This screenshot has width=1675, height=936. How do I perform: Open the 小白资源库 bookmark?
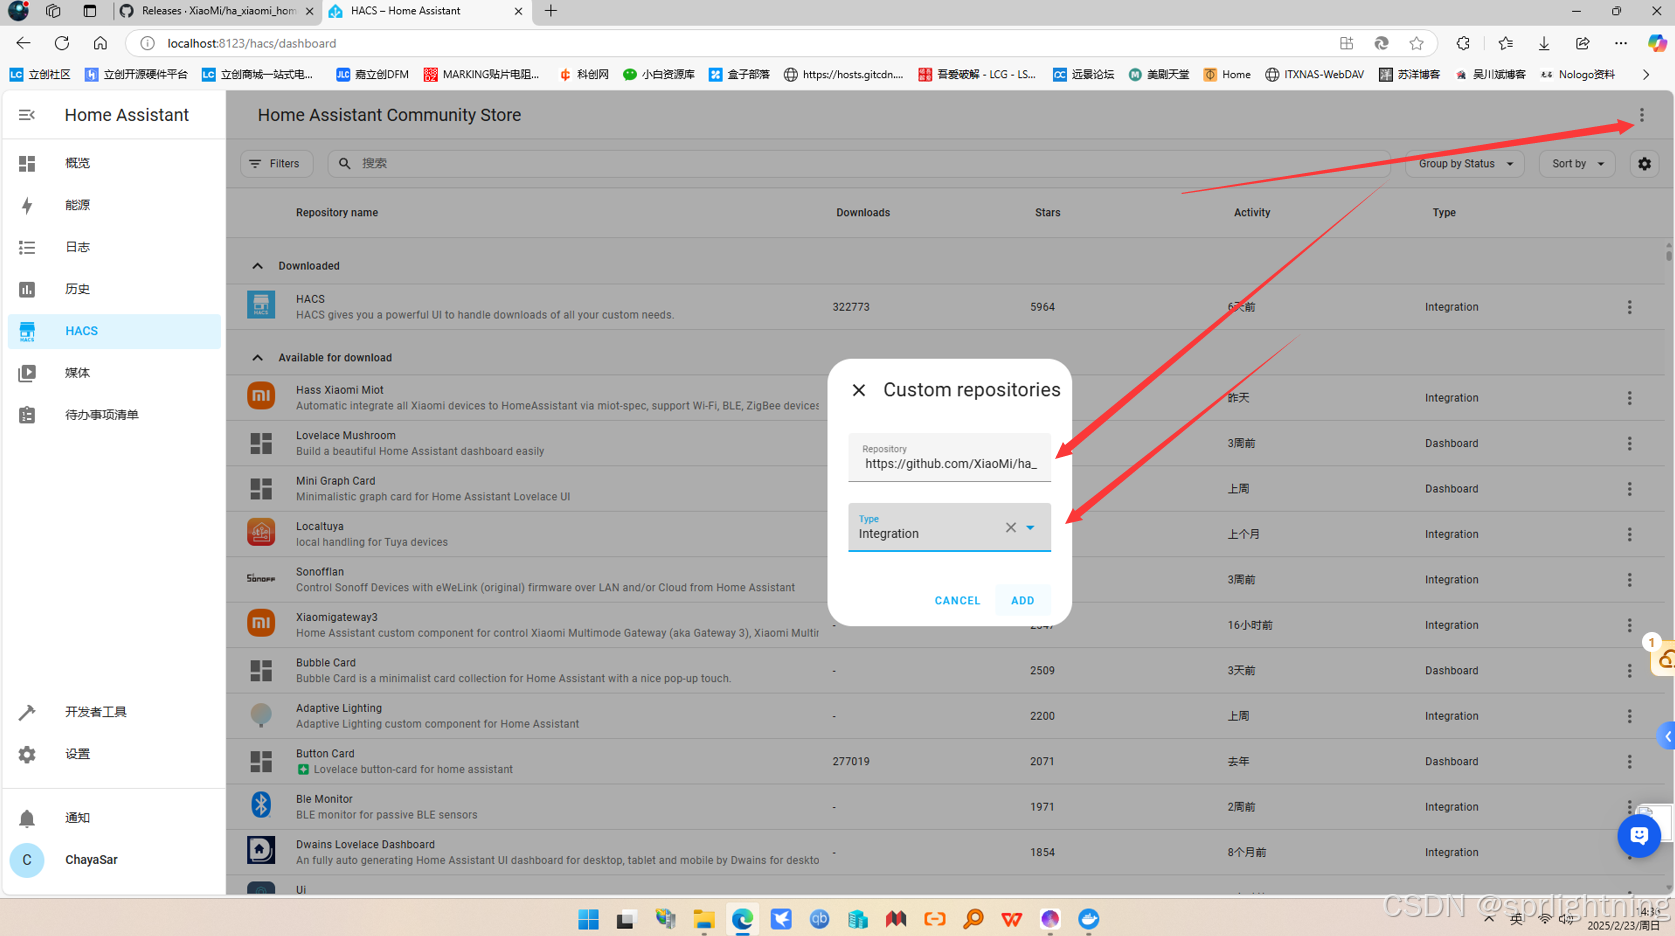tap(658, 75)
